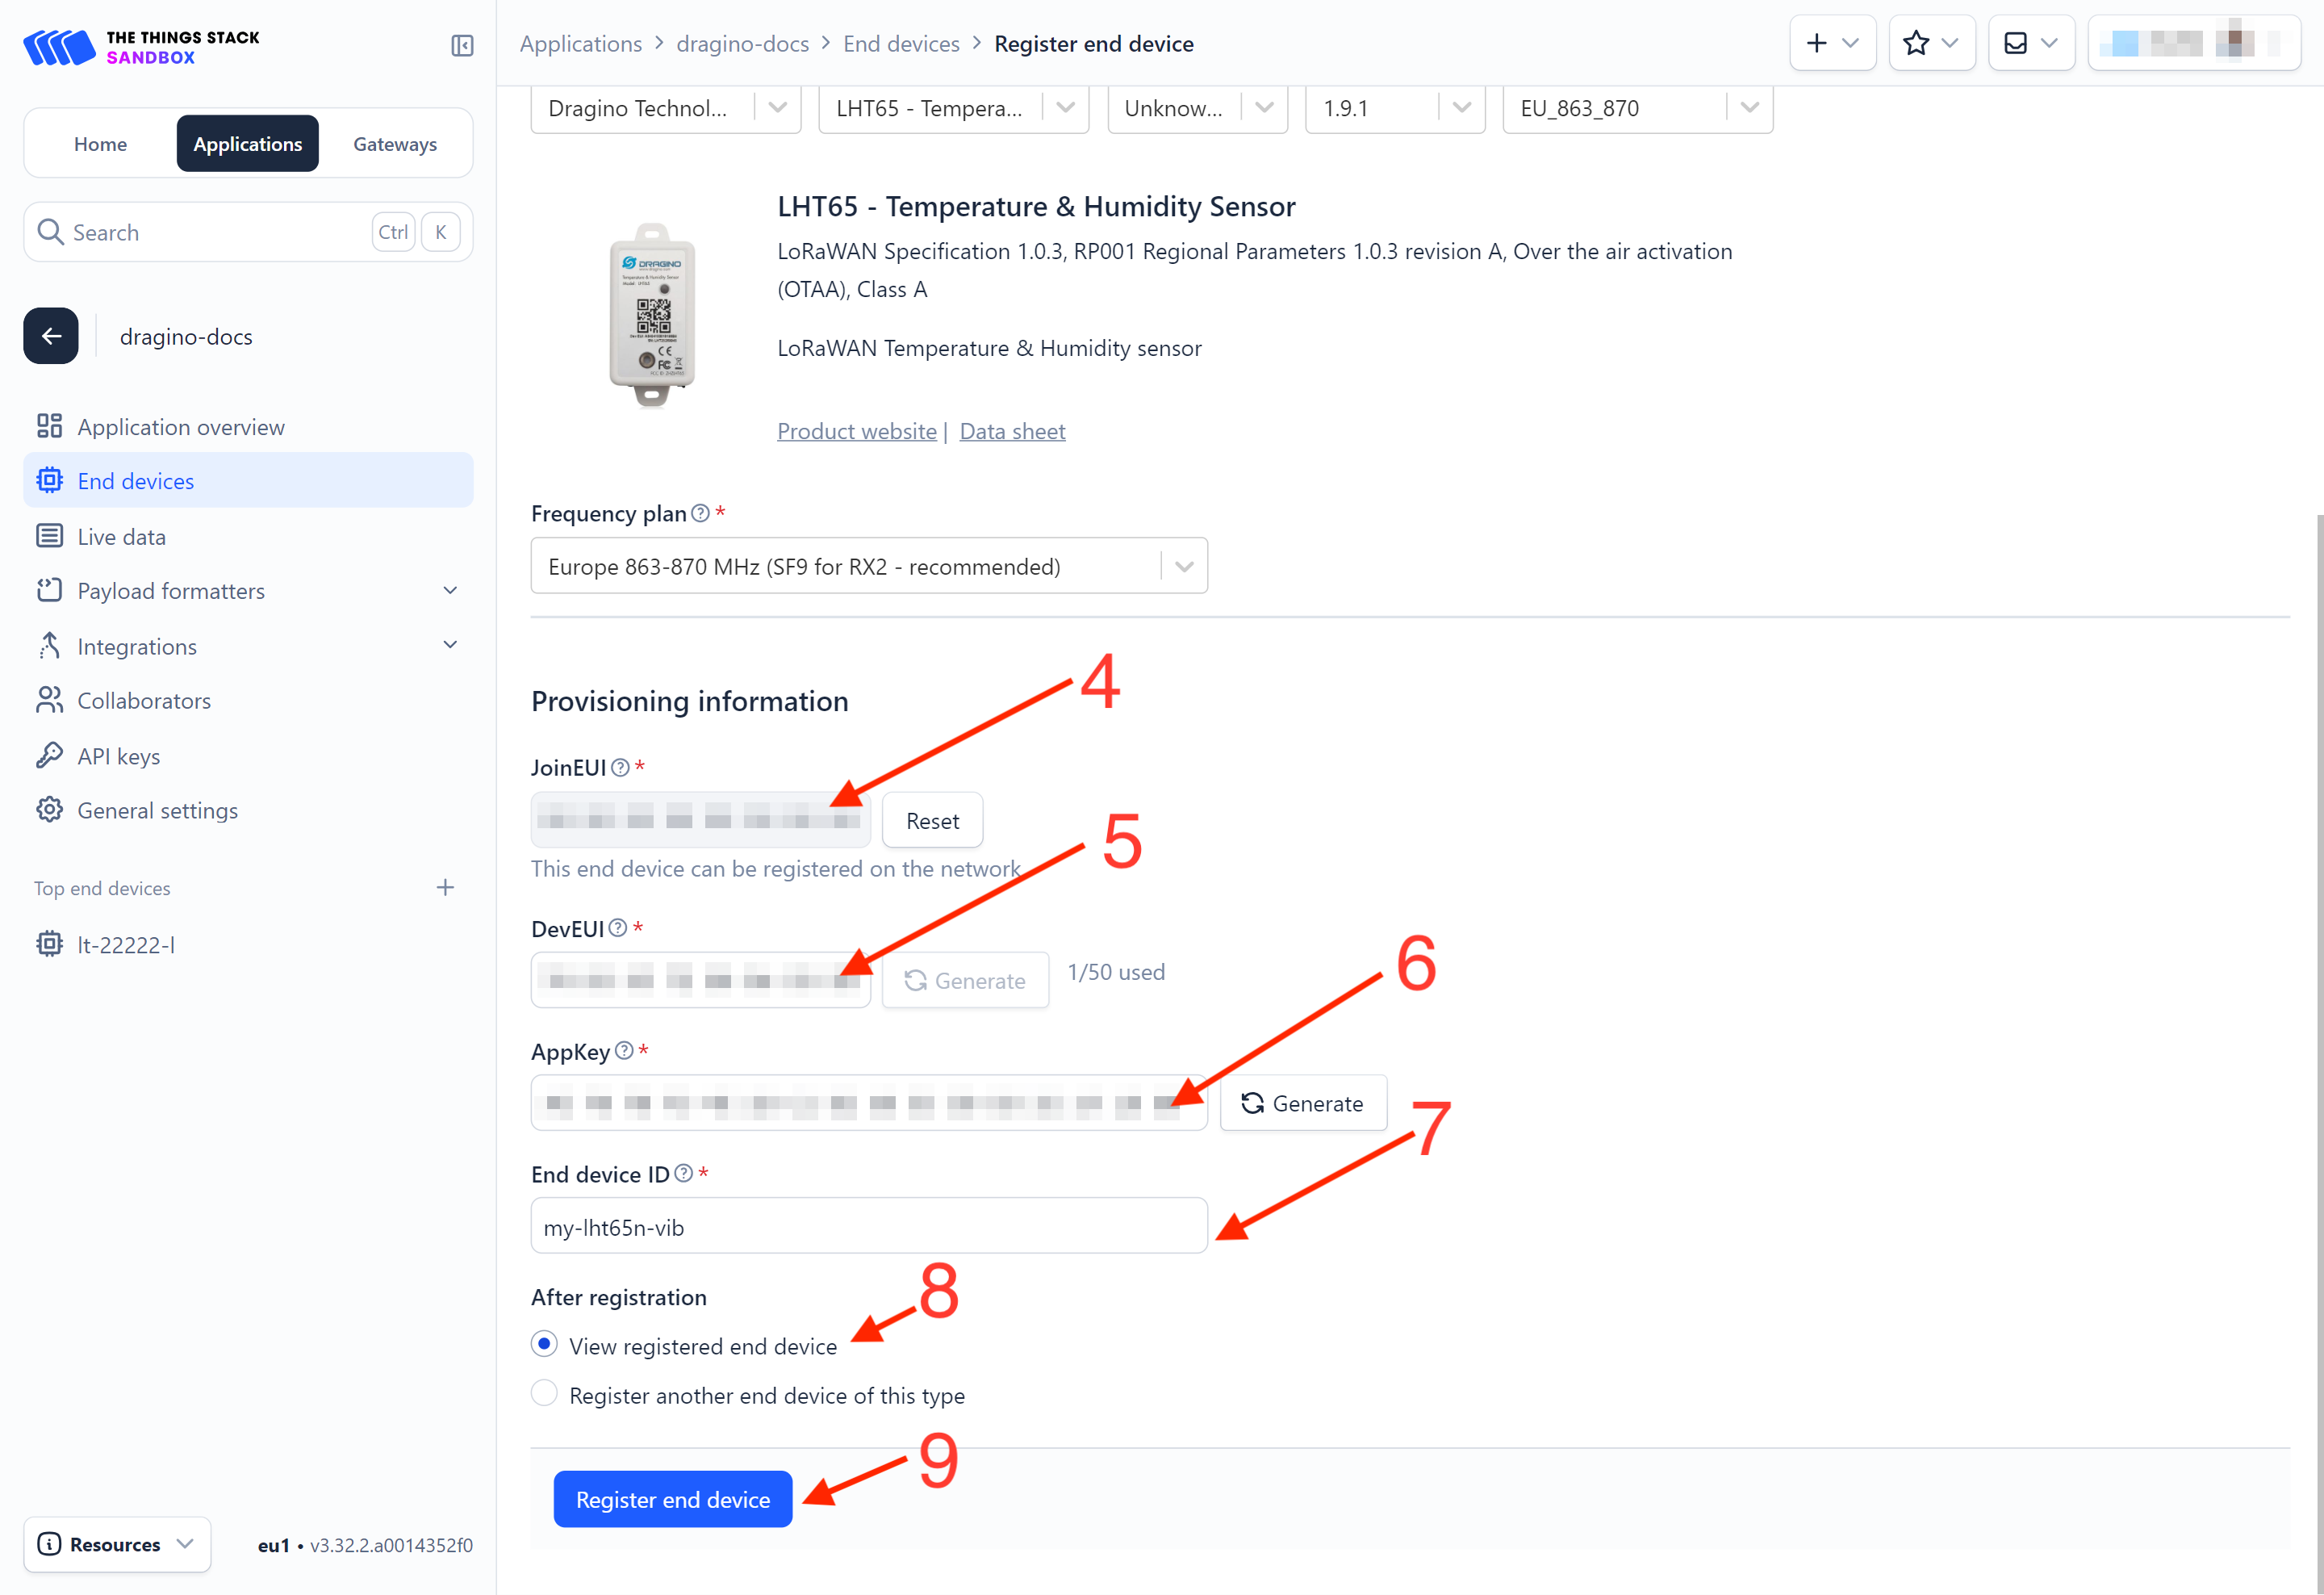Collapse the sidebar with the panel icon
The height and width of the screenshot is (1595, 2324).
tap(462, 46)
